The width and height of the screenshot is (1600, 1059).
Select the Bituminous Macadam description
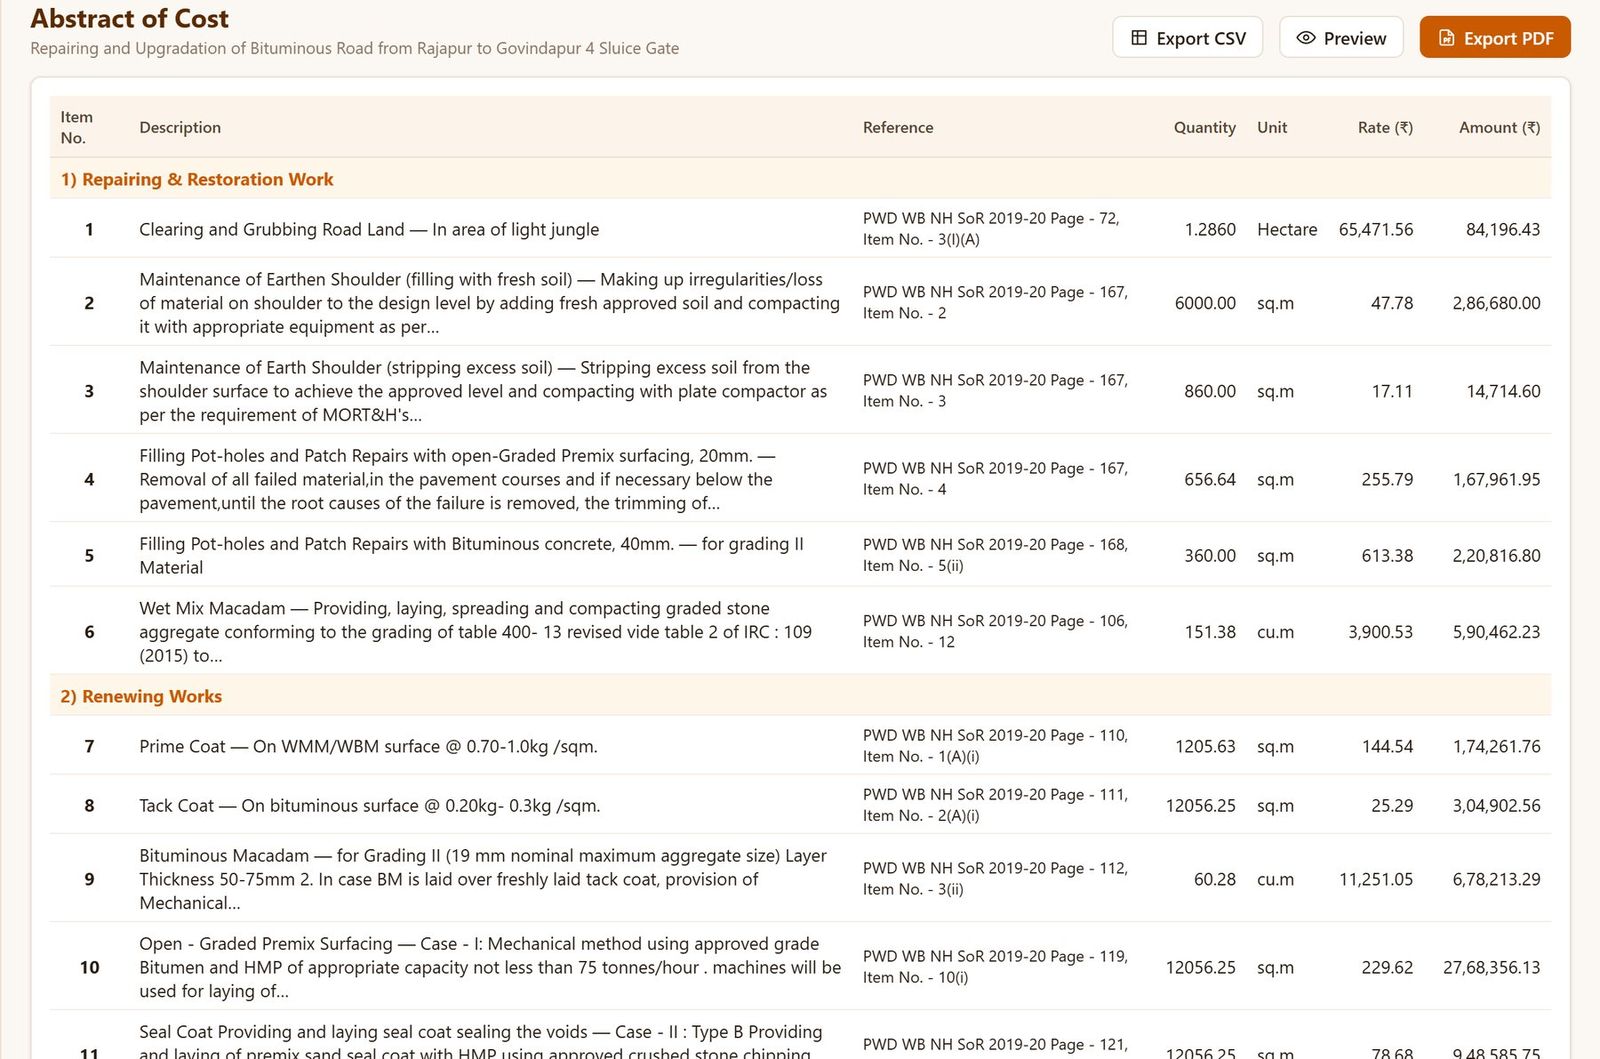click(x=483, y=879)
